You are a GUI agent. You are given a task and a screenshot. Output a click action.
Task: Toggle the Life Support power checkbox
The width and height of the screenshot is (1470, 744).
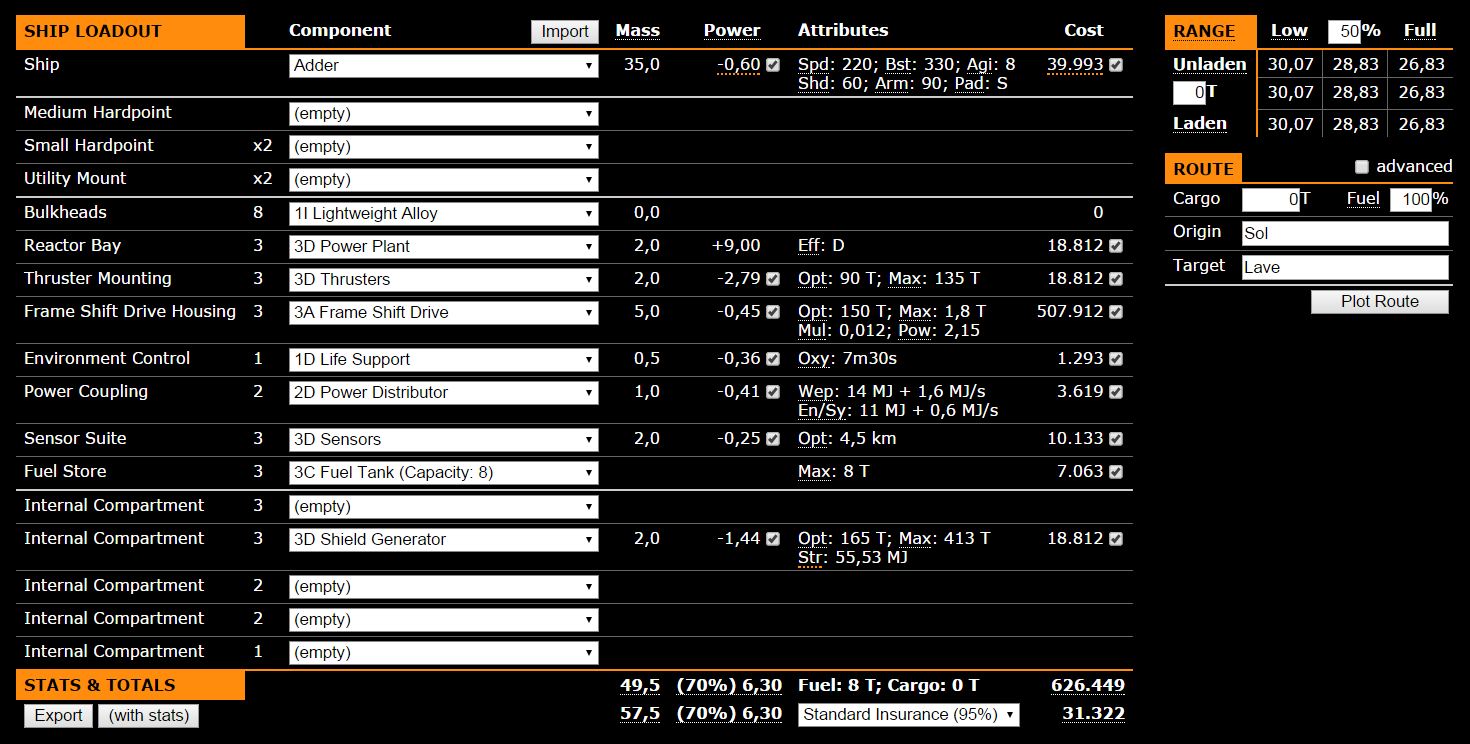click(x=773, y=359)
